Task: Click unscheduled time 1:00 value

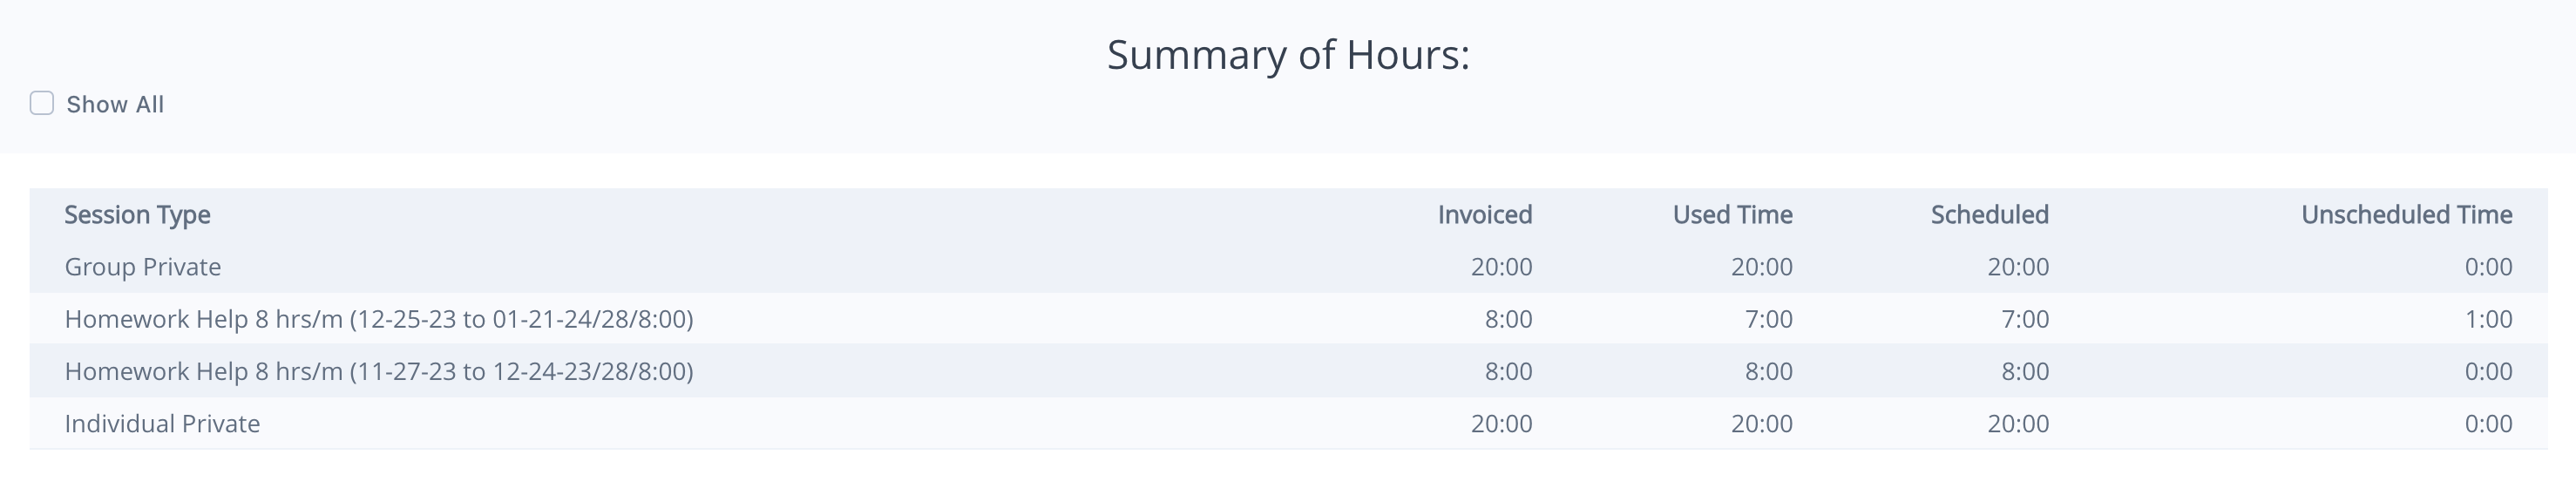Action: click(2488, 319)
